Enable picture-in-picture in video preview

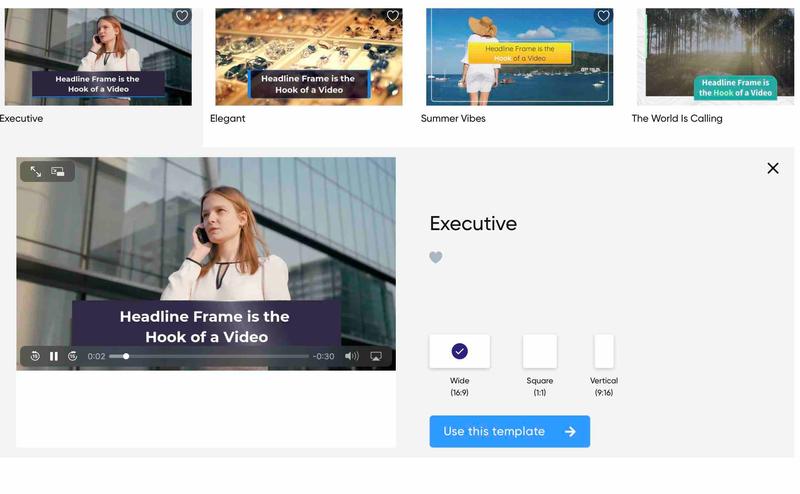(x=58, y=171)
